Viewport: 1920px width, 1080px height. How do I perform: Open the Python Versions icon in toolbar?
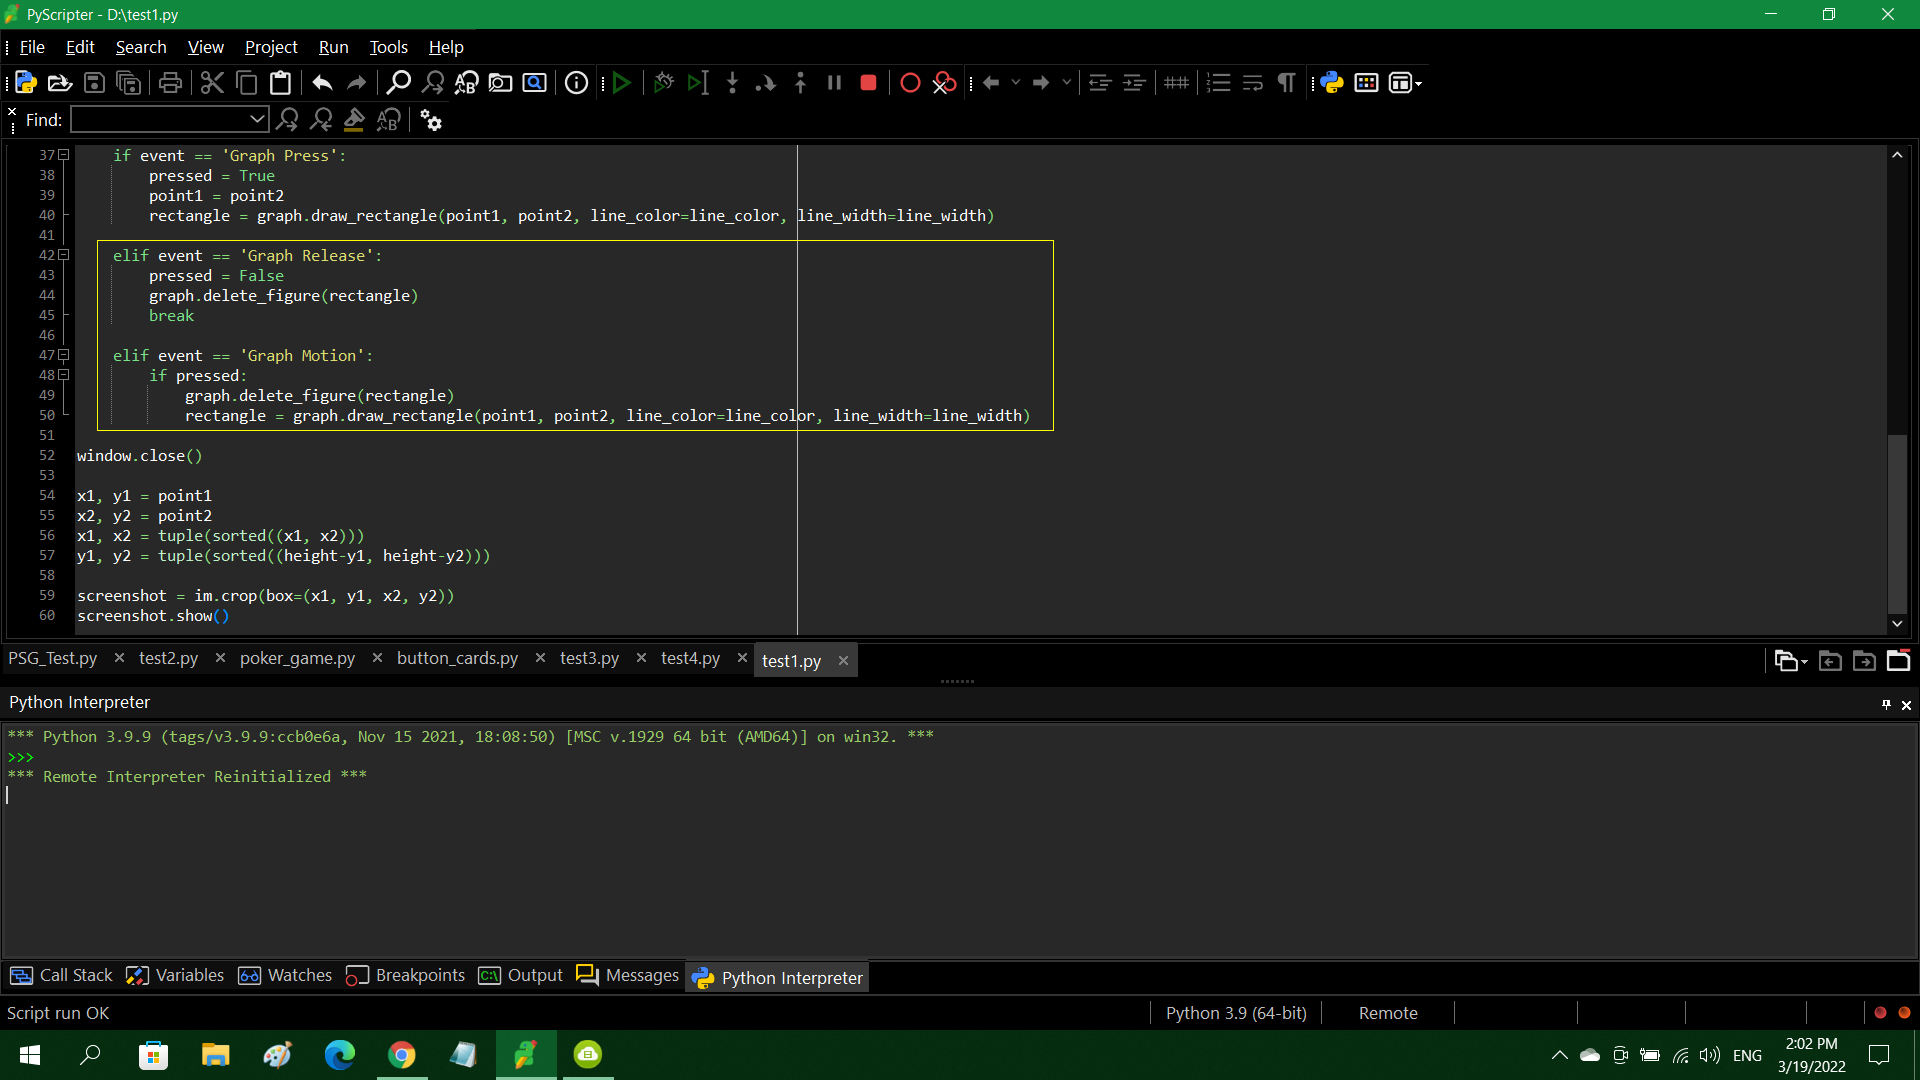click(x=1332, y=83)
